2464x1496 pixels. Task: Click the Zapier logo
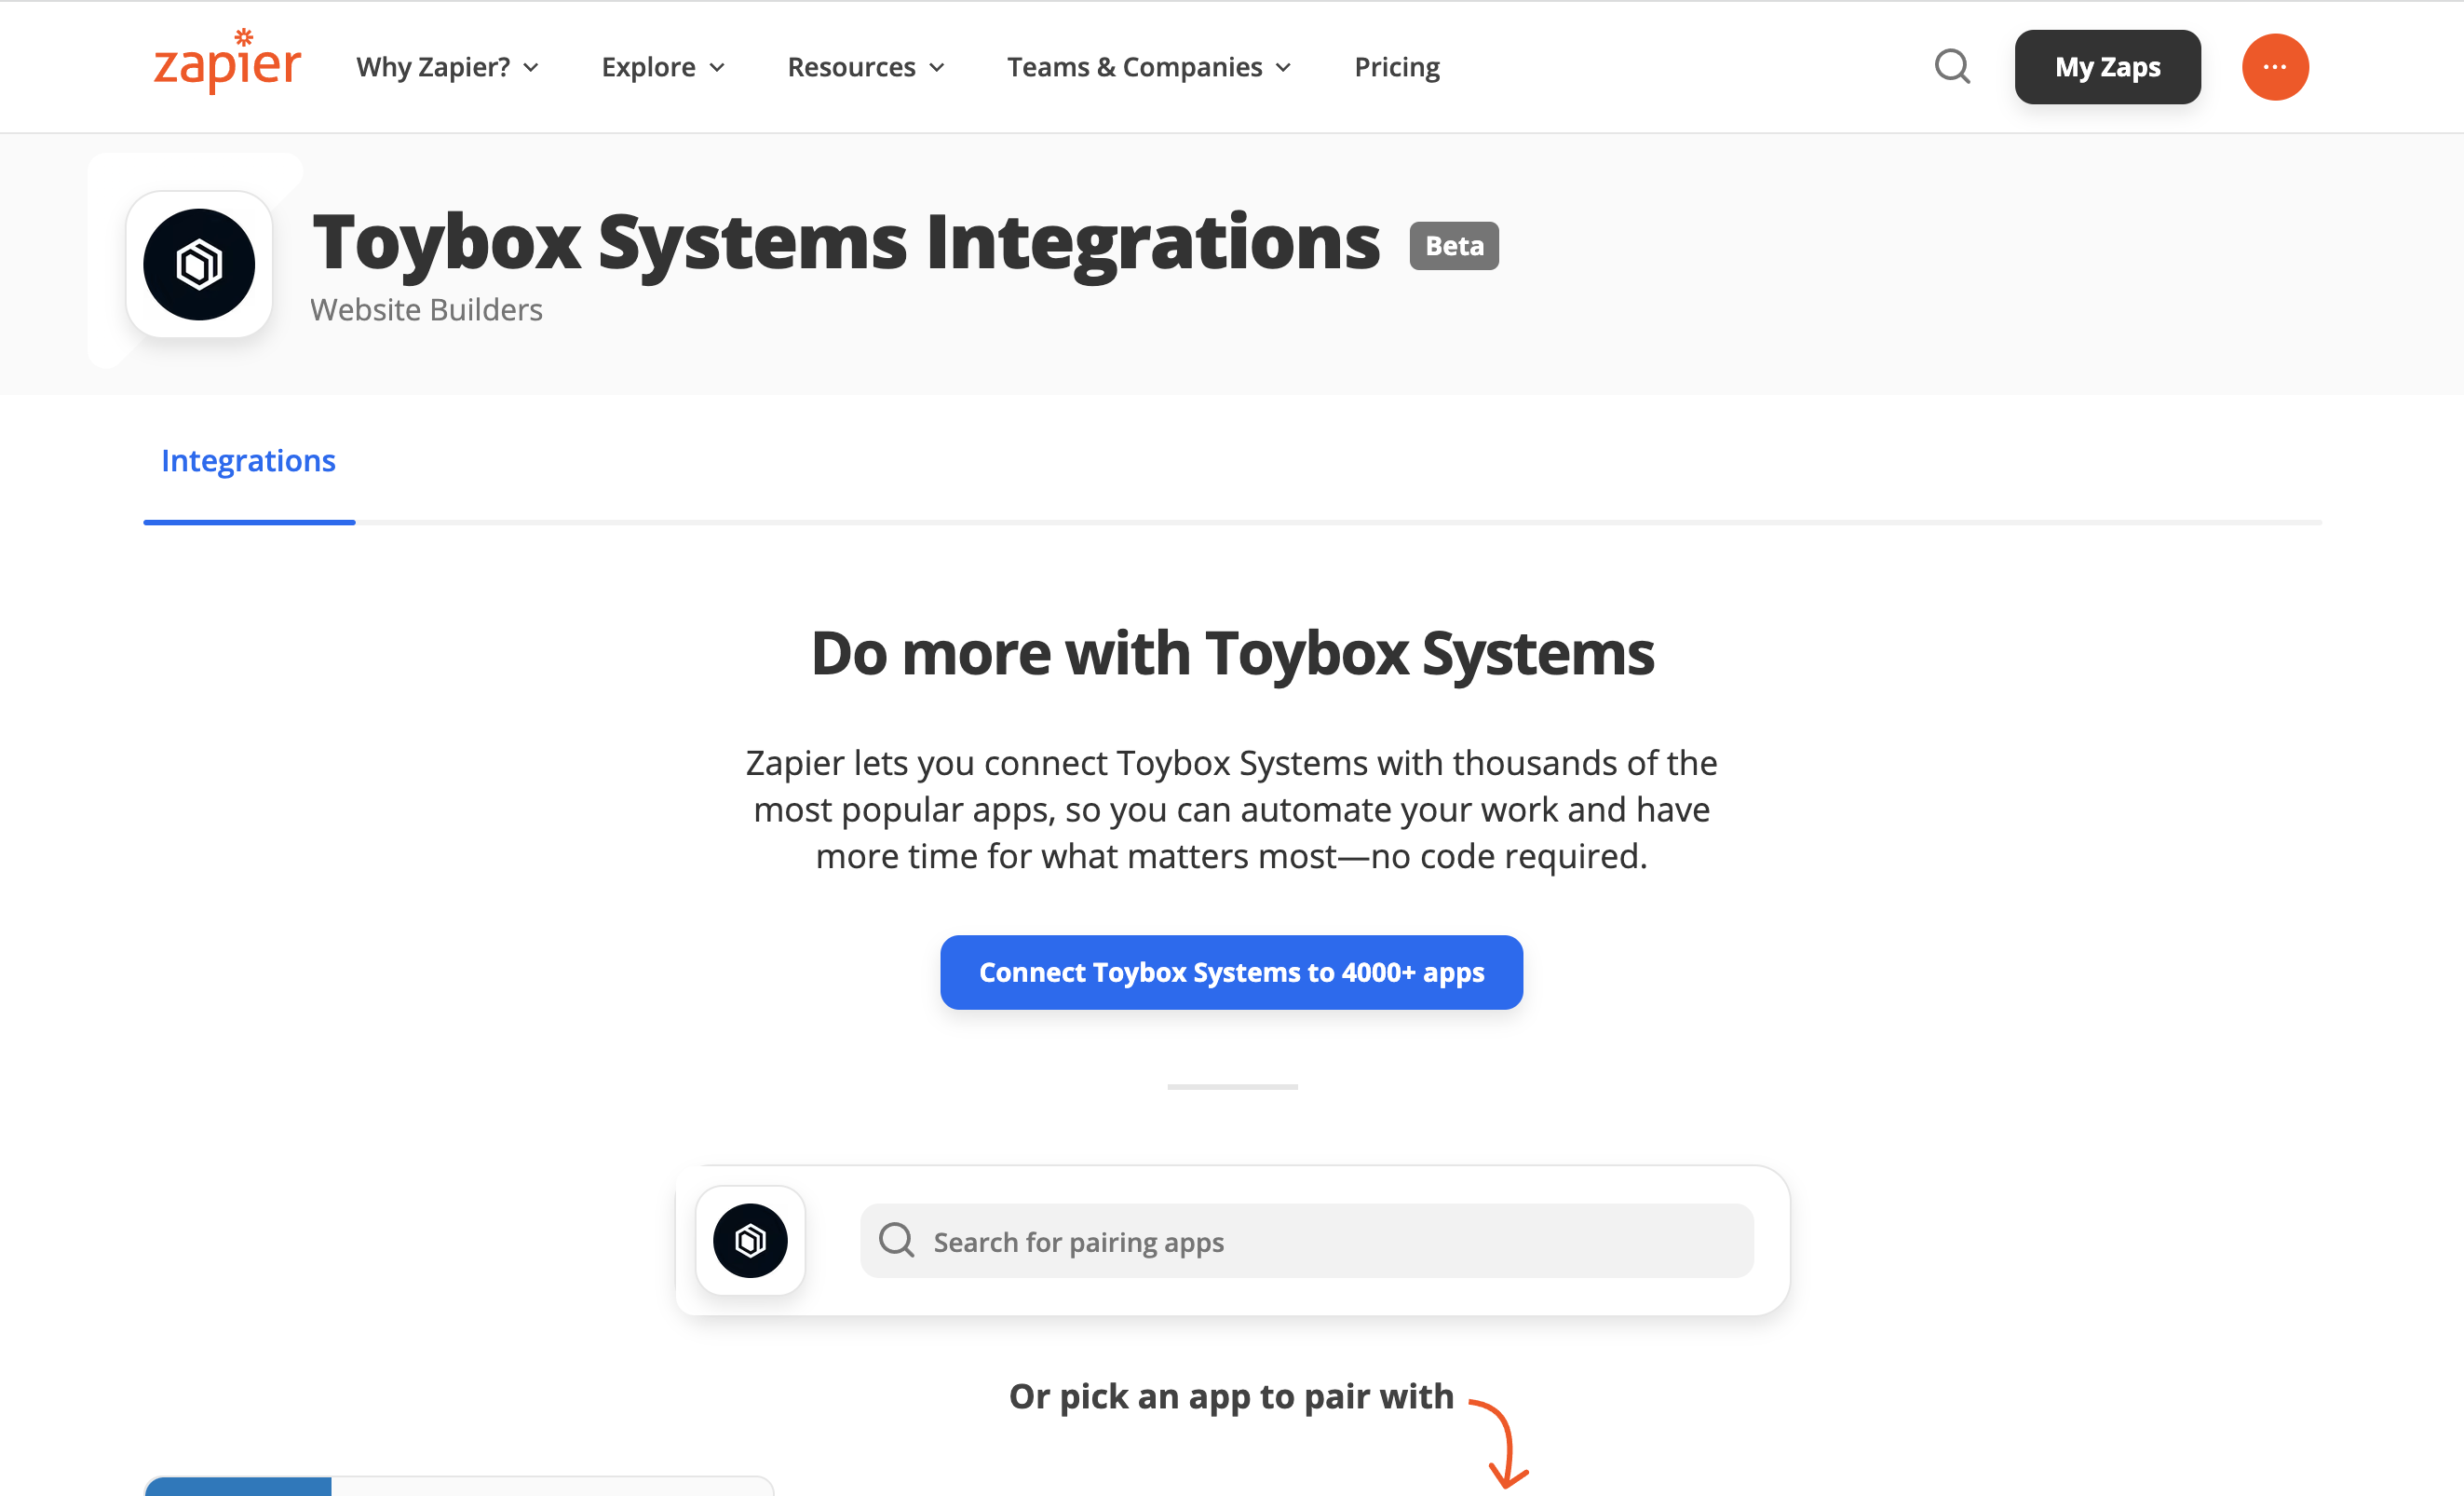[x=227, y=63]
